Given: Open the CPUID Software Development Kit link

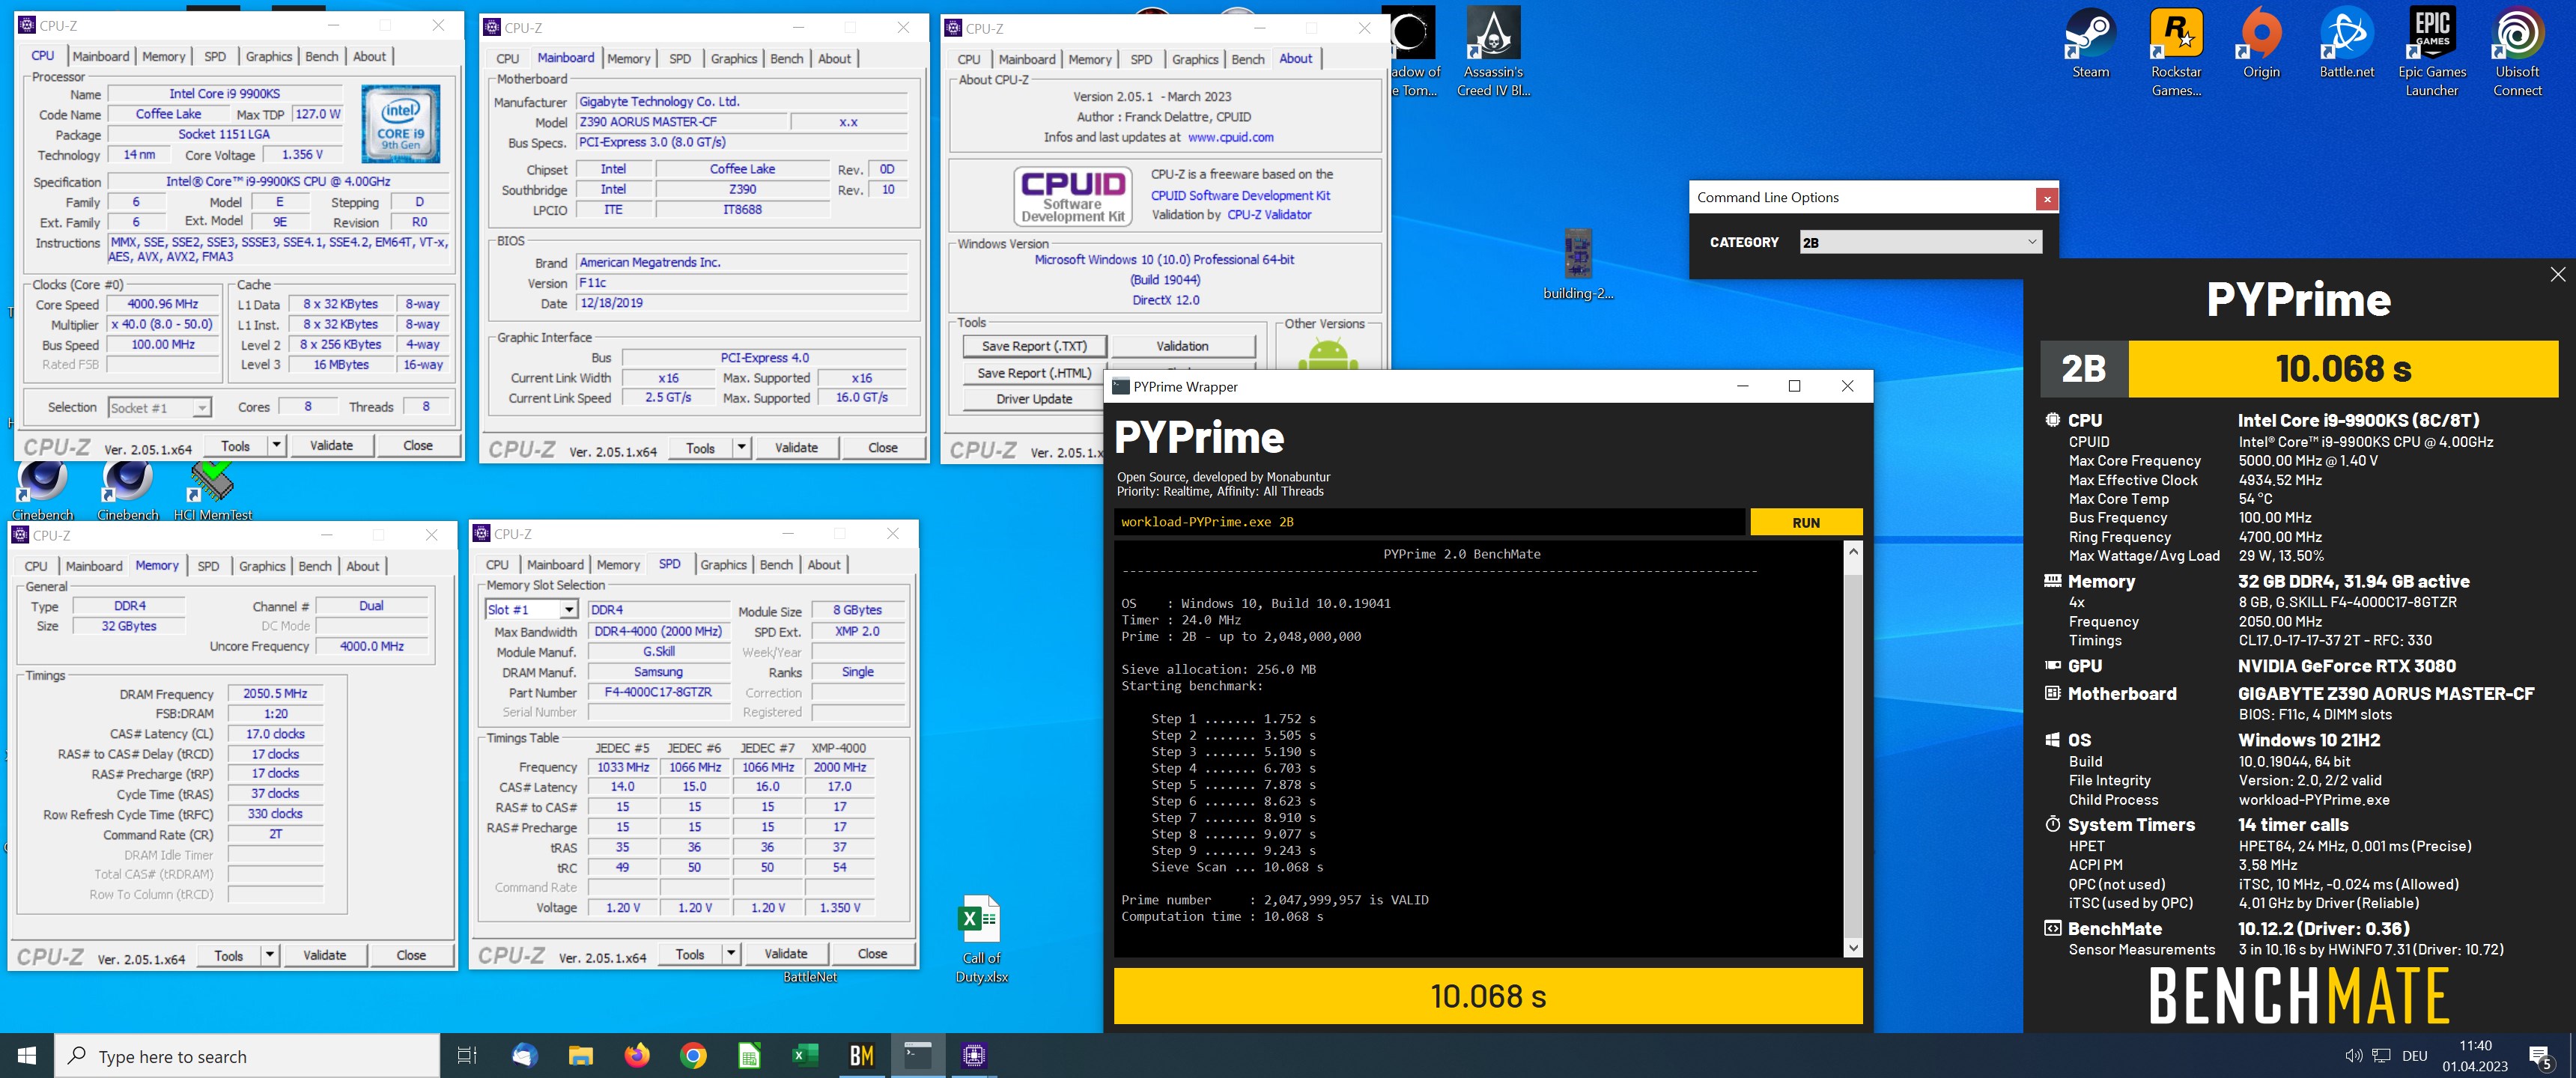Looking at the screenshot, I should (x=1240, y=196).
